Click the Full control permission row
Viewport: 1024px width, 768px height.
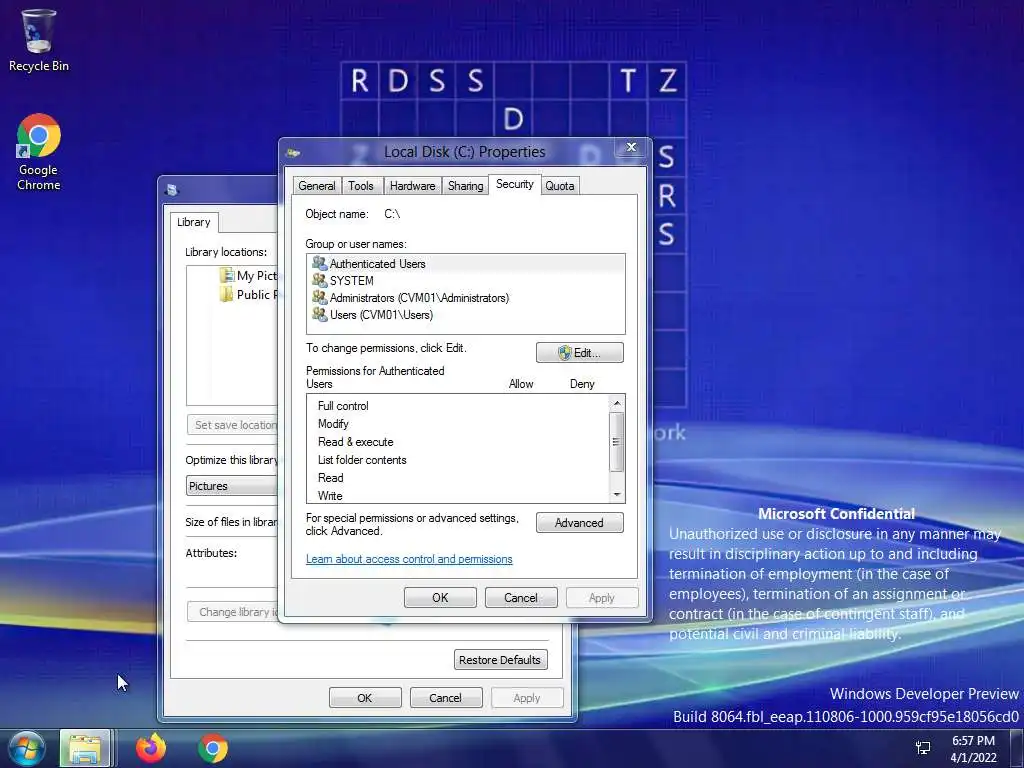point(458,406)
